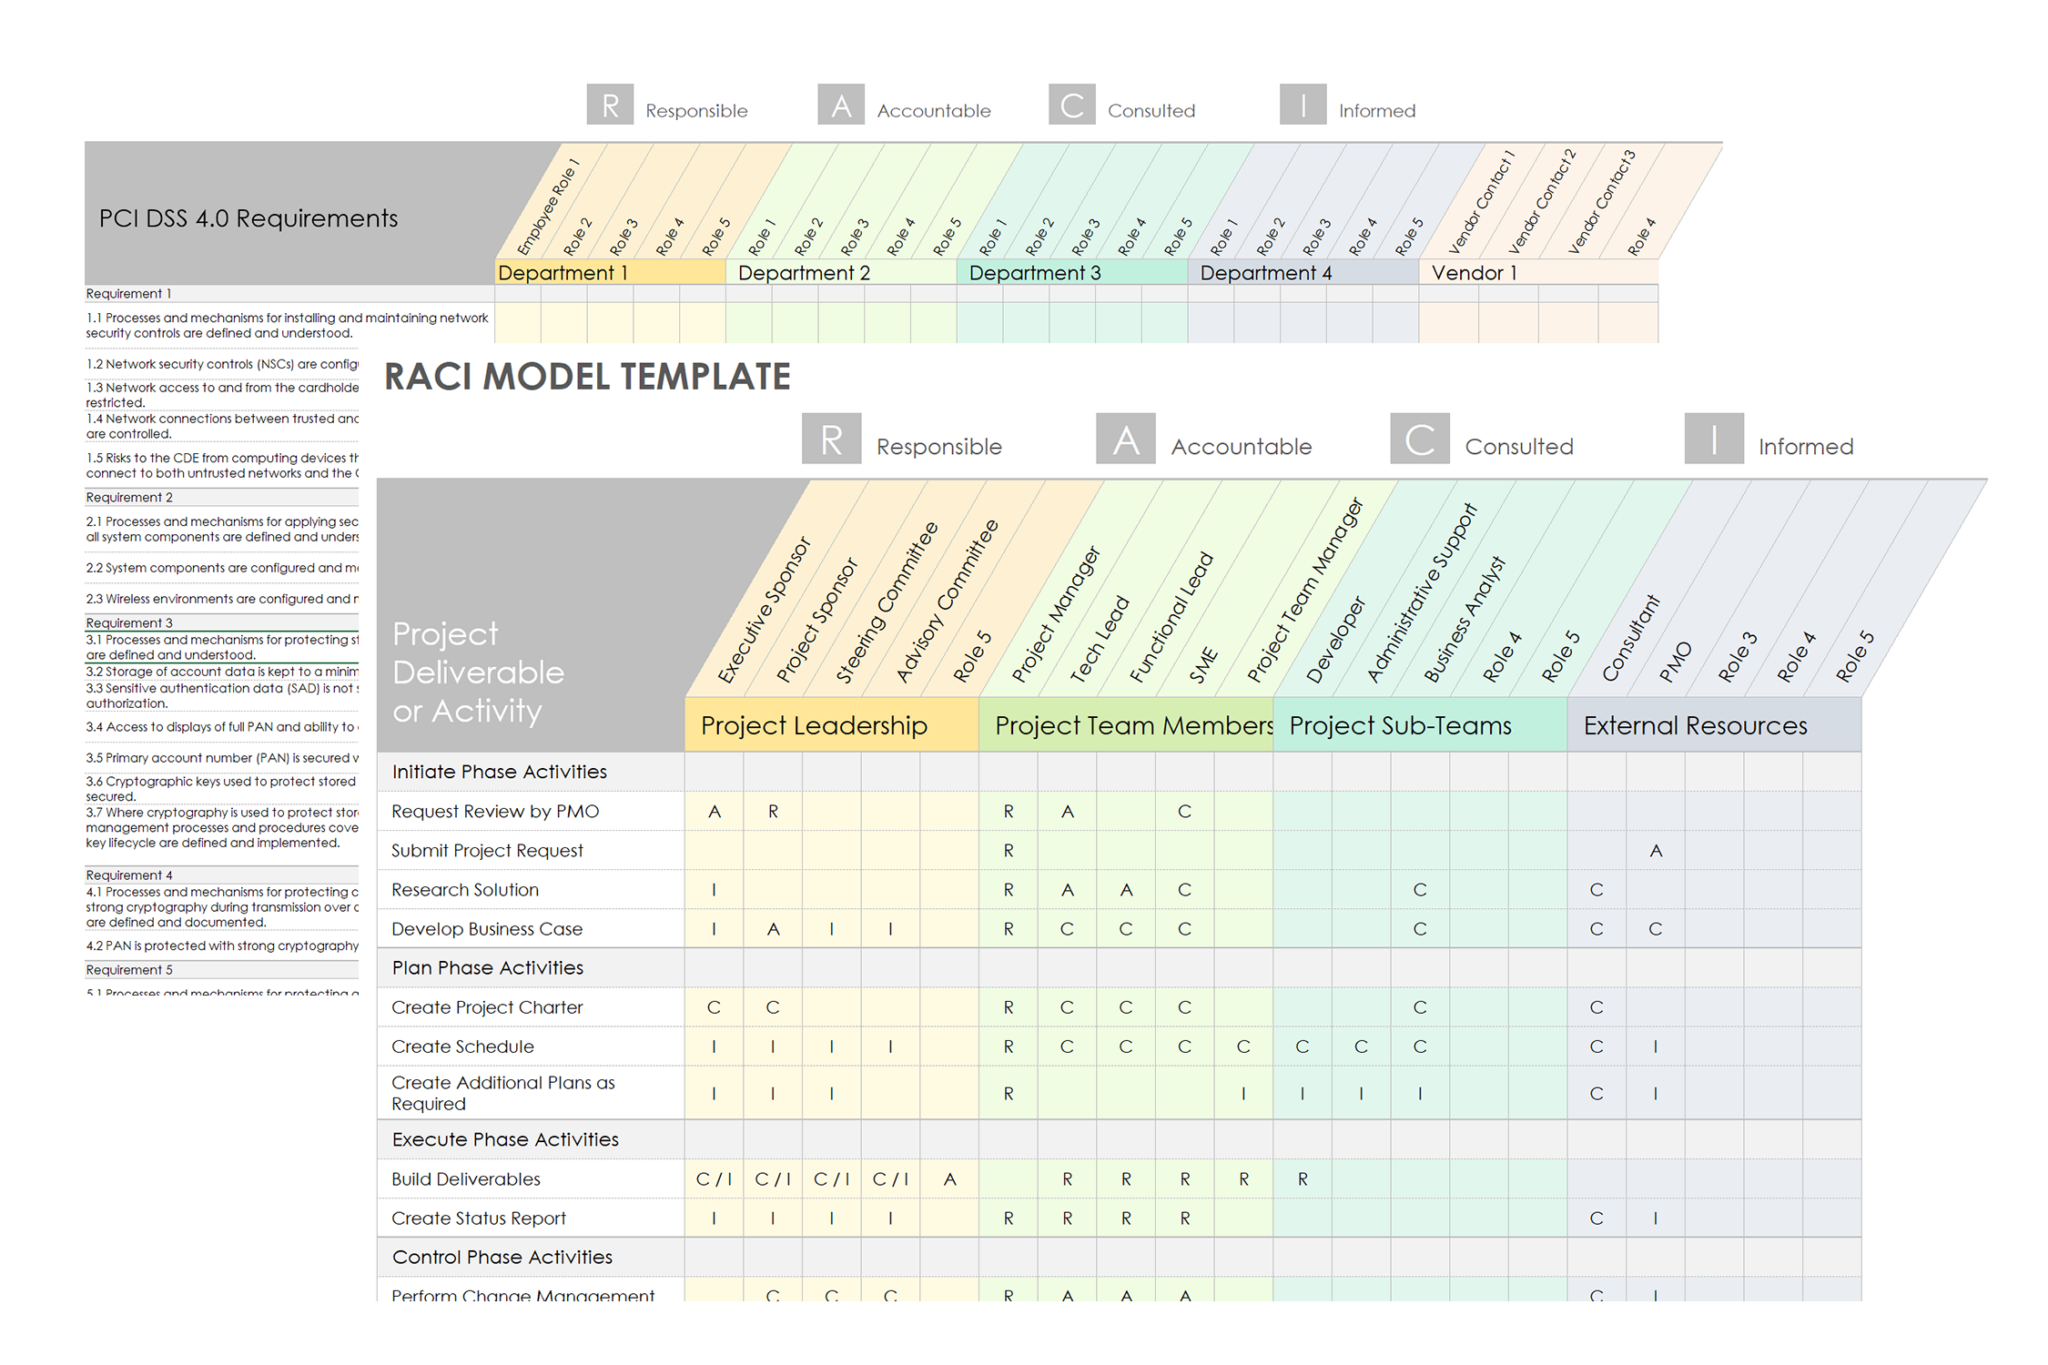Select the Department 2 group header
The image size is (2048, 1365).
841,272
